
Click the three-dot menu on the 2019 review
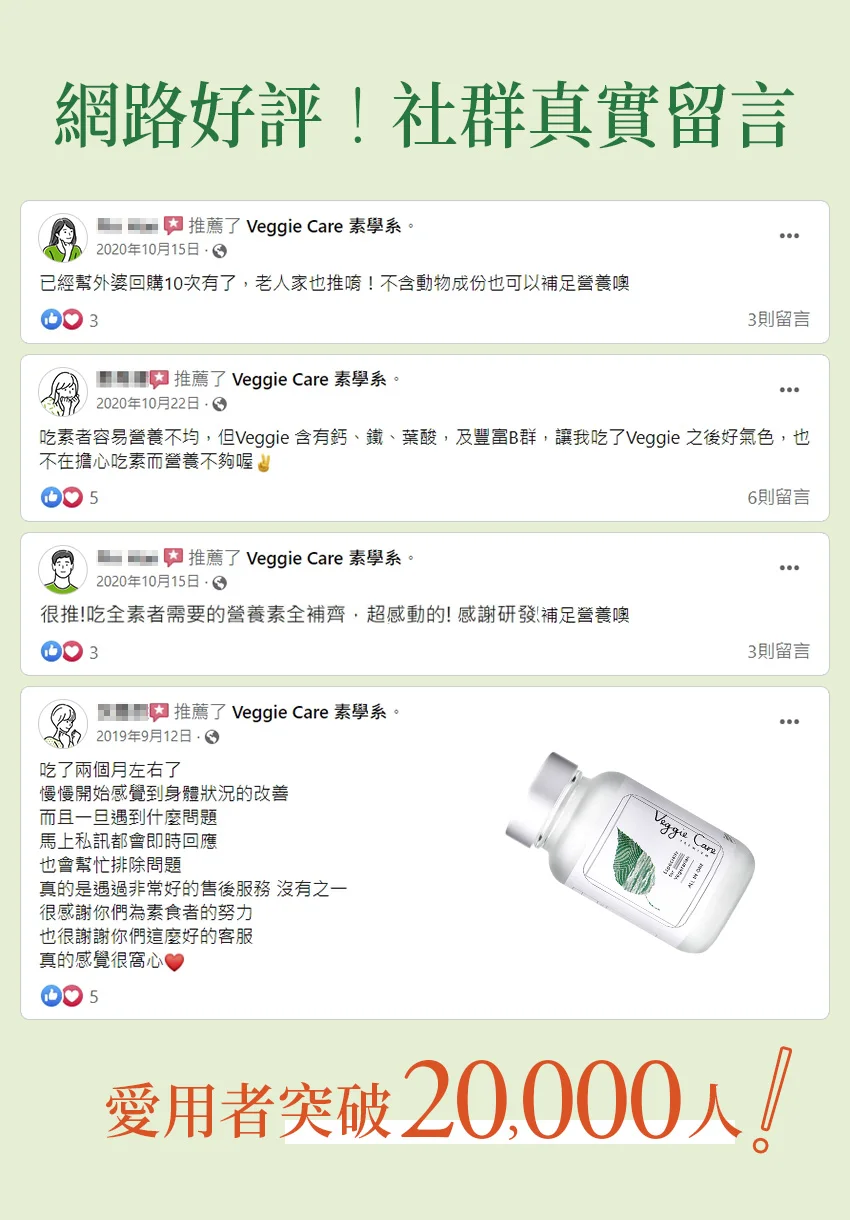(x=789, y=722)
